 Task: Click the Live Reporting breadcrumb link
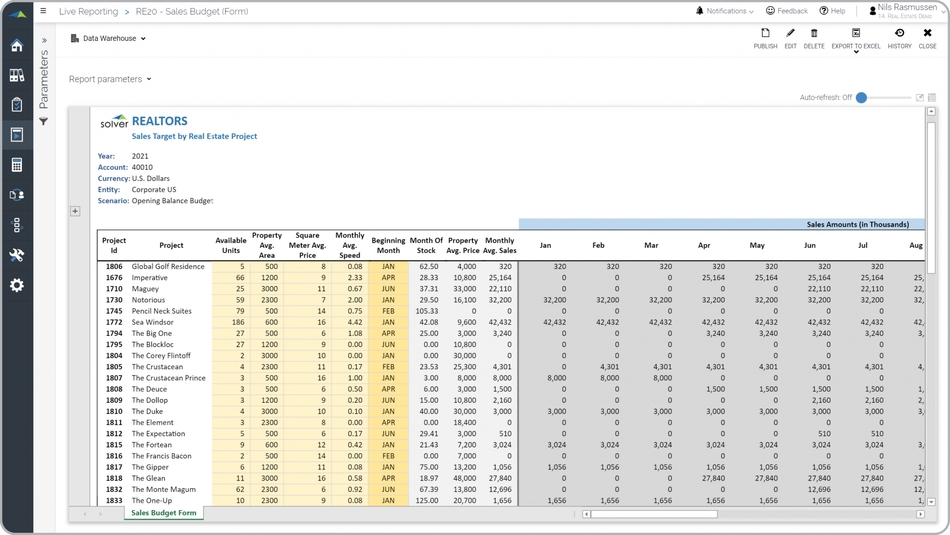click(x=88, y=12)
